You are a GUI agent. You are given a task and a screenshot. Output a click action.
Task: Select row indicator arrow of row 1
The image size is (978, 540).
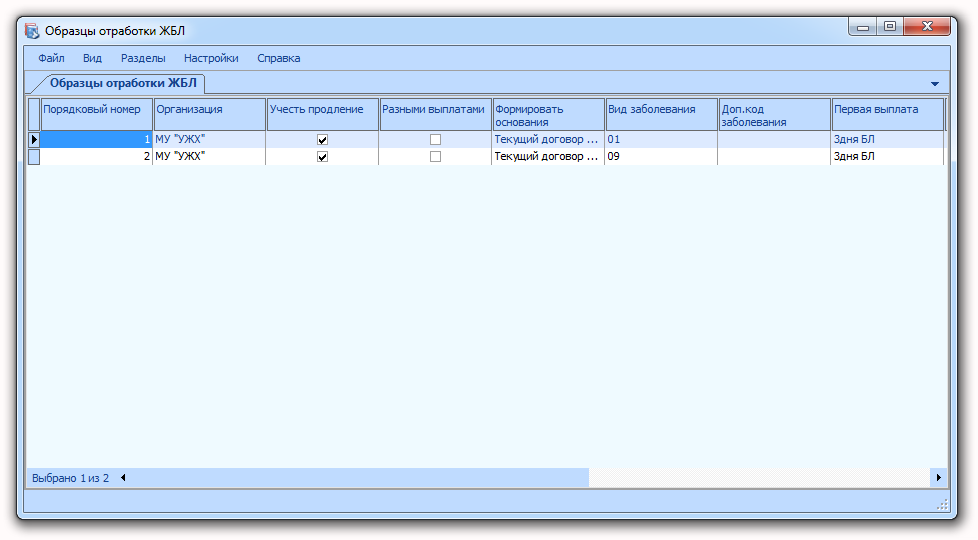pos(34,140)
